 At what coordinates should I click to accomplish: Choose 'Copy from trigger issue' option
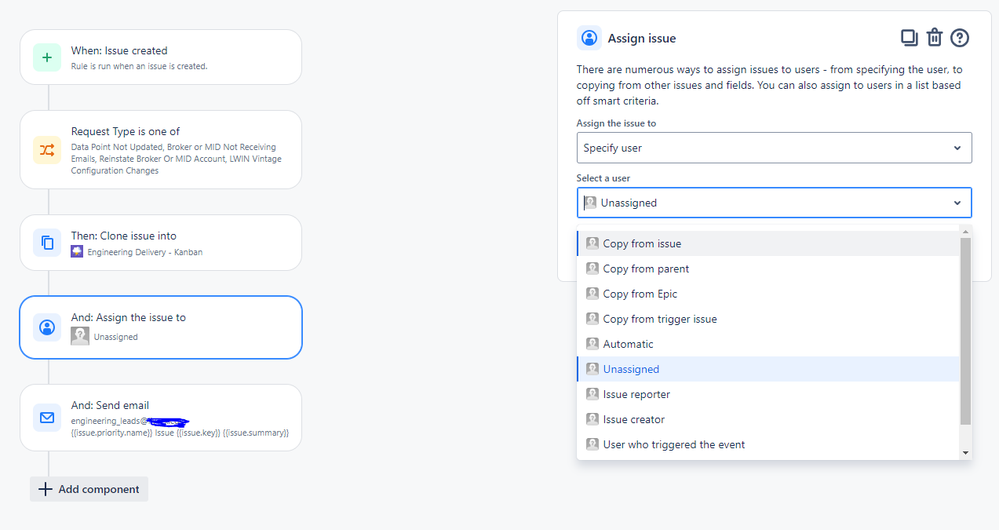pos(768,319)
